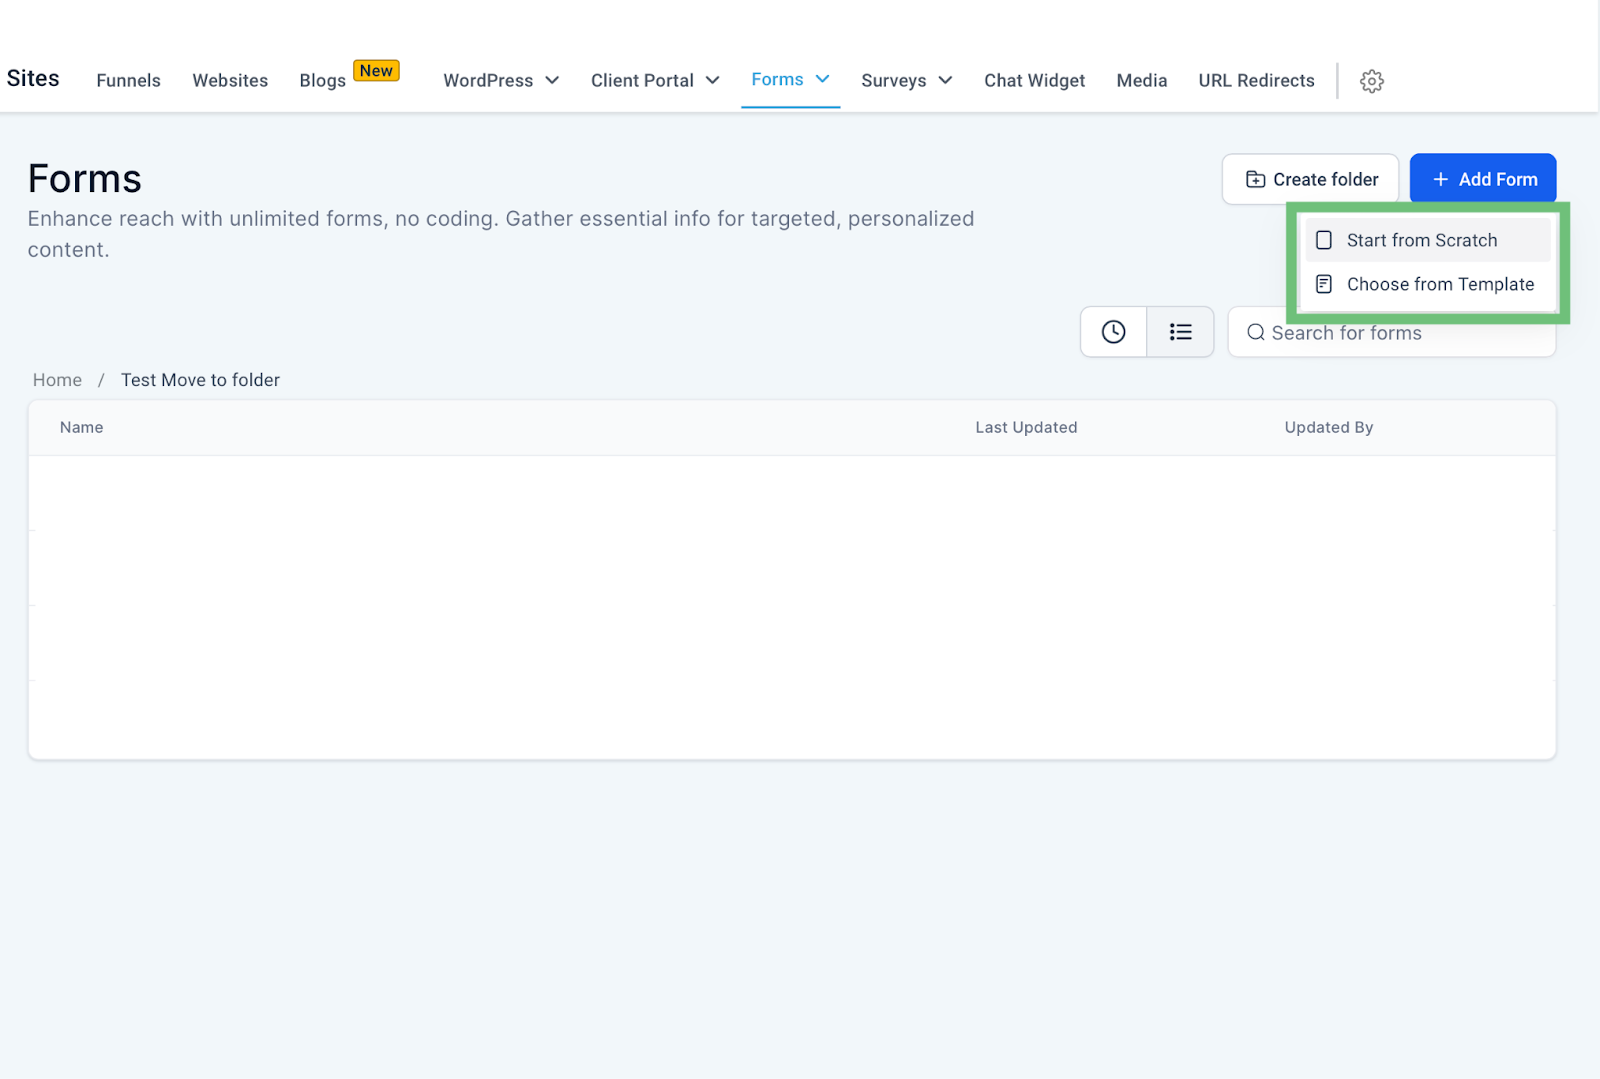Open the Media tab
The width and height of the screenshot is (1600, 1079).
point(1141,81)
